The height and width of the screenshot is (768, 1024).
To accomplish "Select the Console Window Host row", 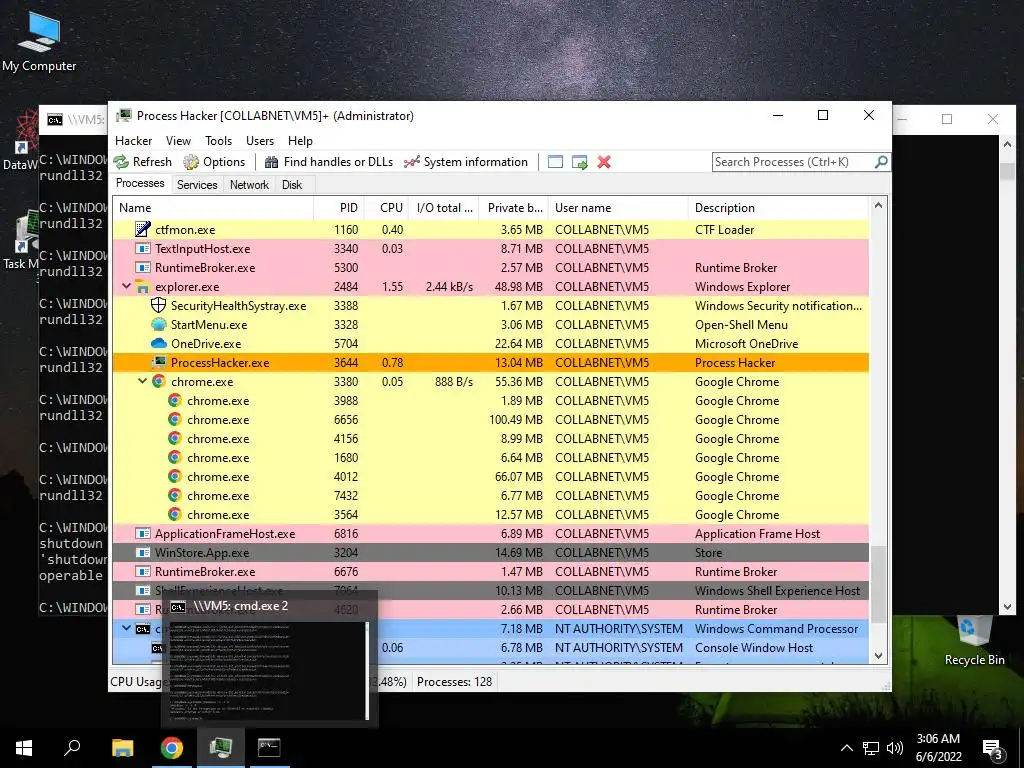I will tap(490, 647).
